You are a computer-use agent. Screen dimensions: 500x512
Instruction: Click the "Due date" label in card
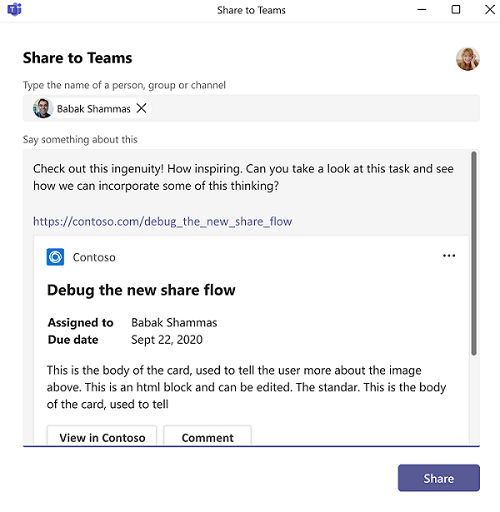(x=73, y=340)
